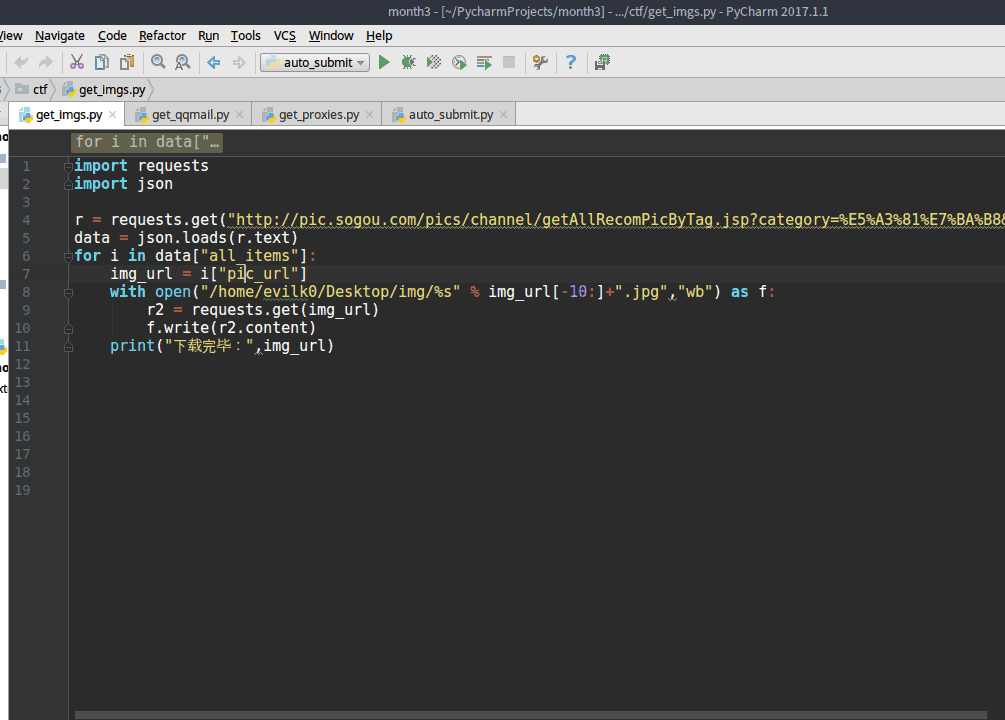
Task: Navigate back with blue left arrow
Action: (213, 62)
